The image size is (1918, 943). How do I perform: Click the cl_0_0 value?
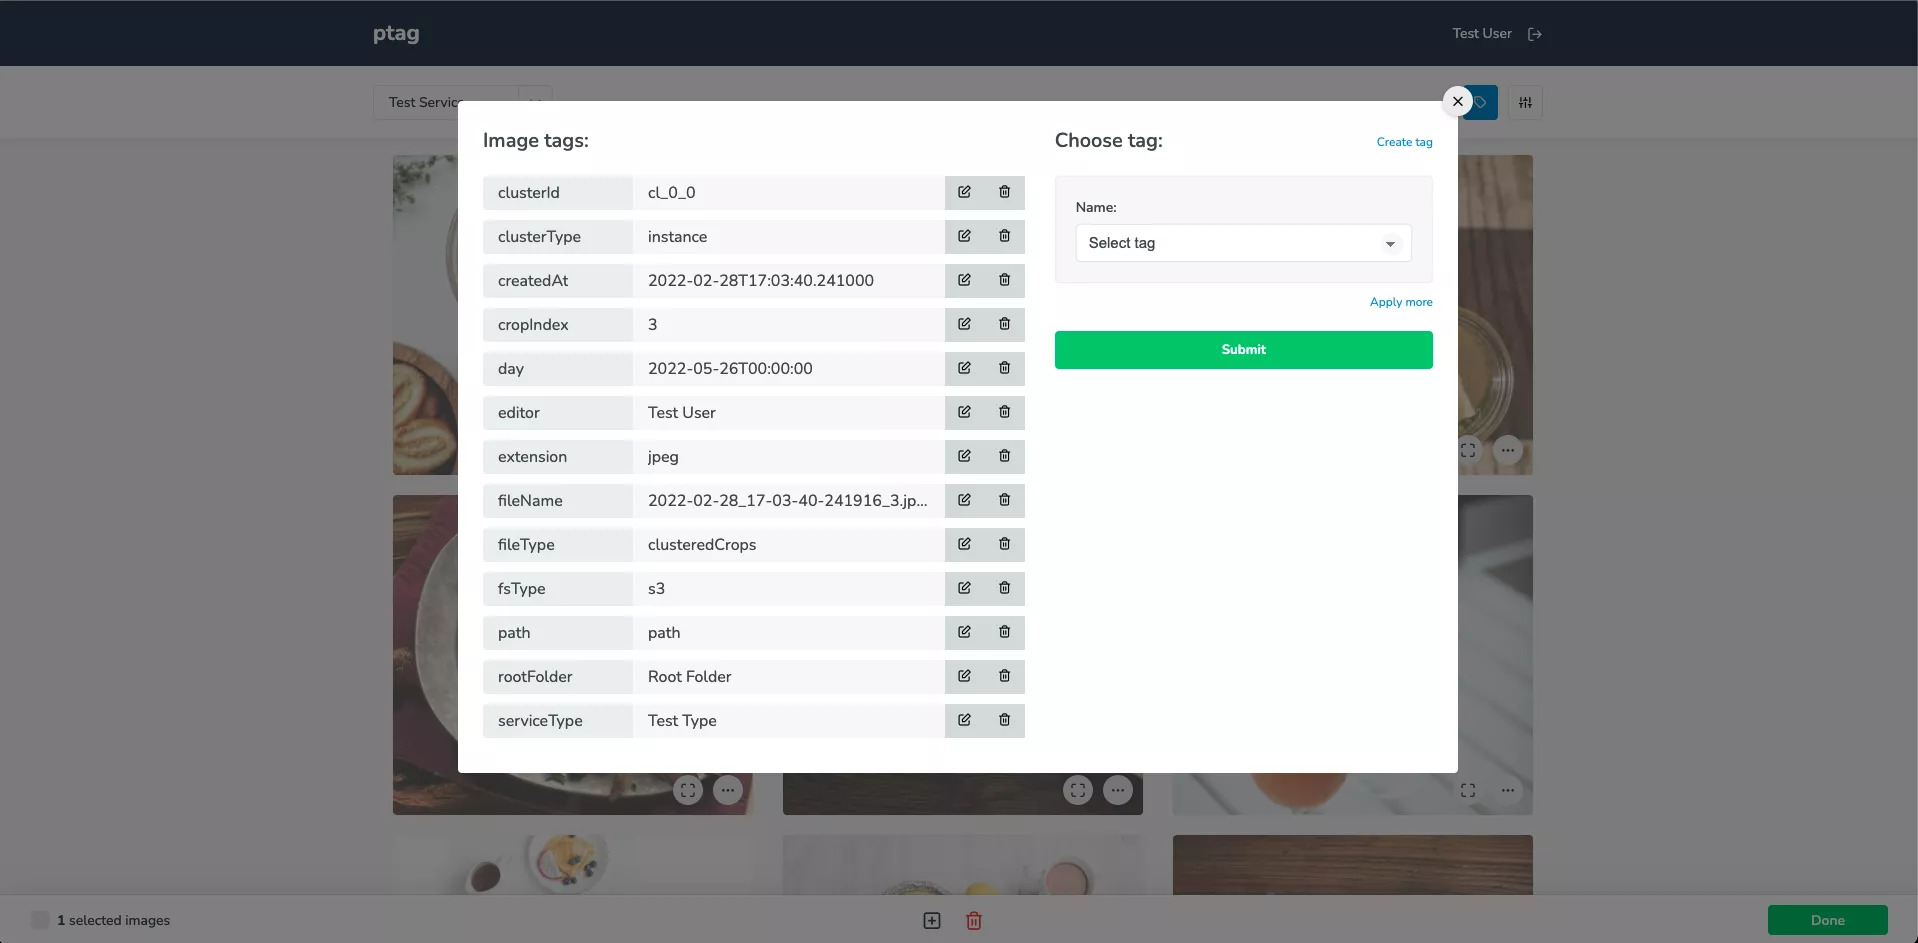click(x=671, y=192)
